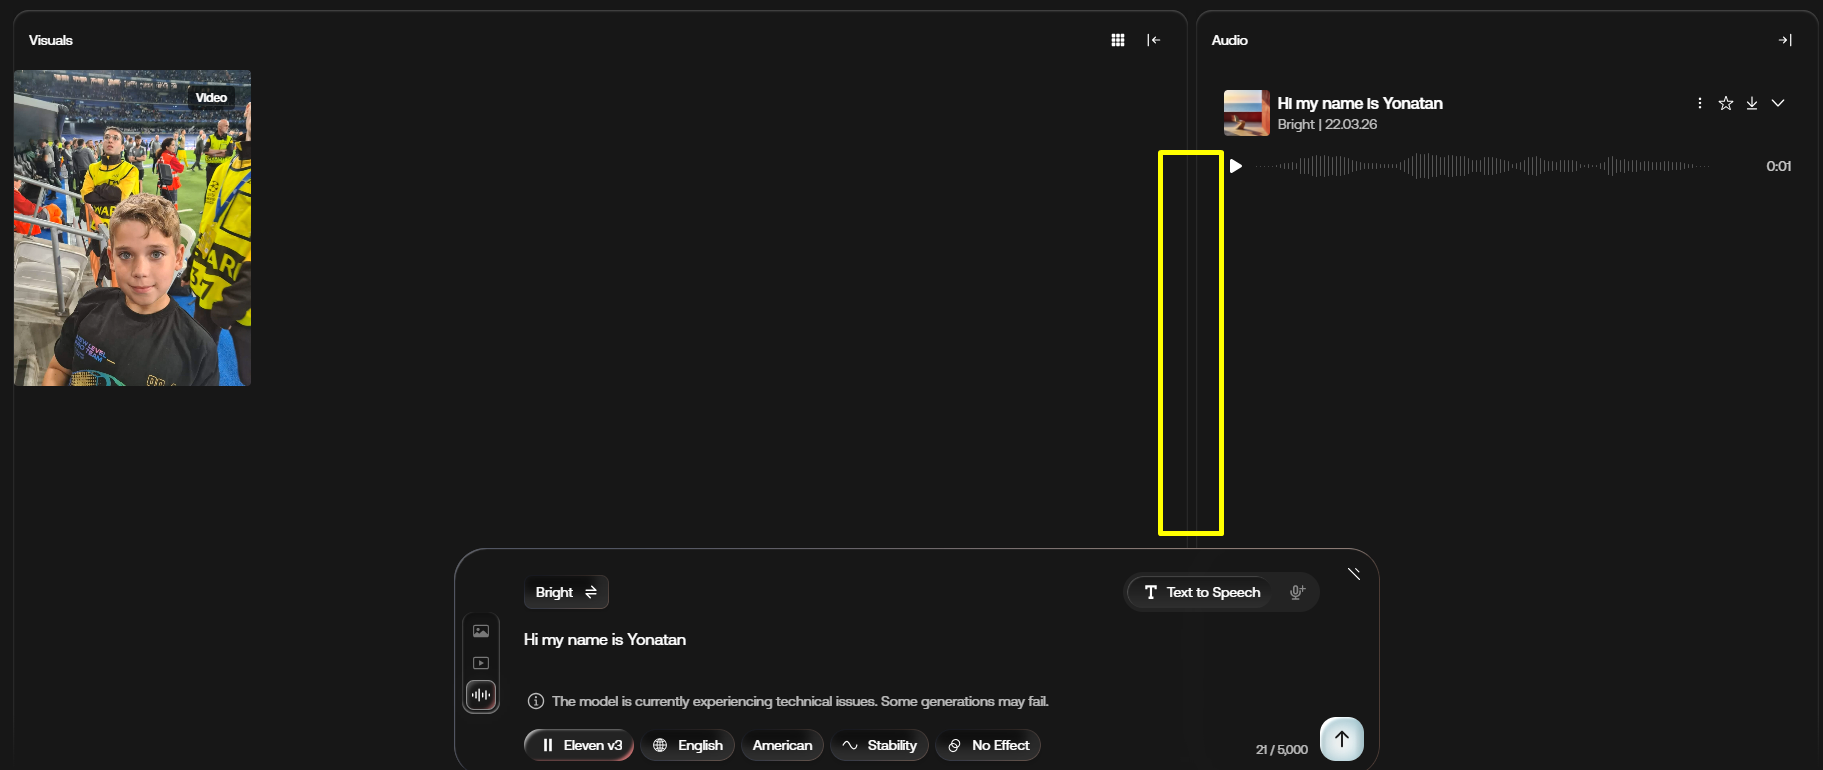Open the stadium video thumbnail
Screen dimensions: 1823x770
pyautogui.click(x=132, y=228)
